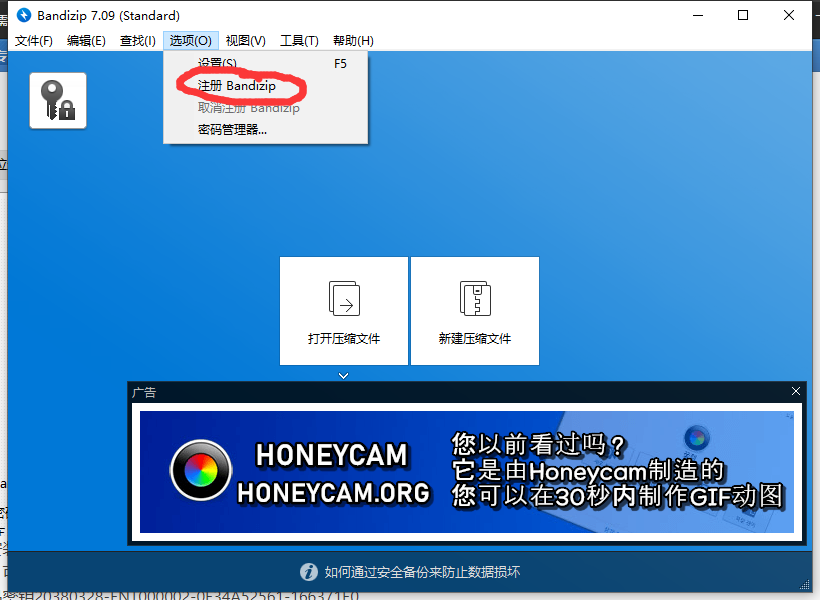Image resolution: width=820 pixels, height=600 pixels.
Task: Maximize the Bandizip window
Action: (743, 15)
